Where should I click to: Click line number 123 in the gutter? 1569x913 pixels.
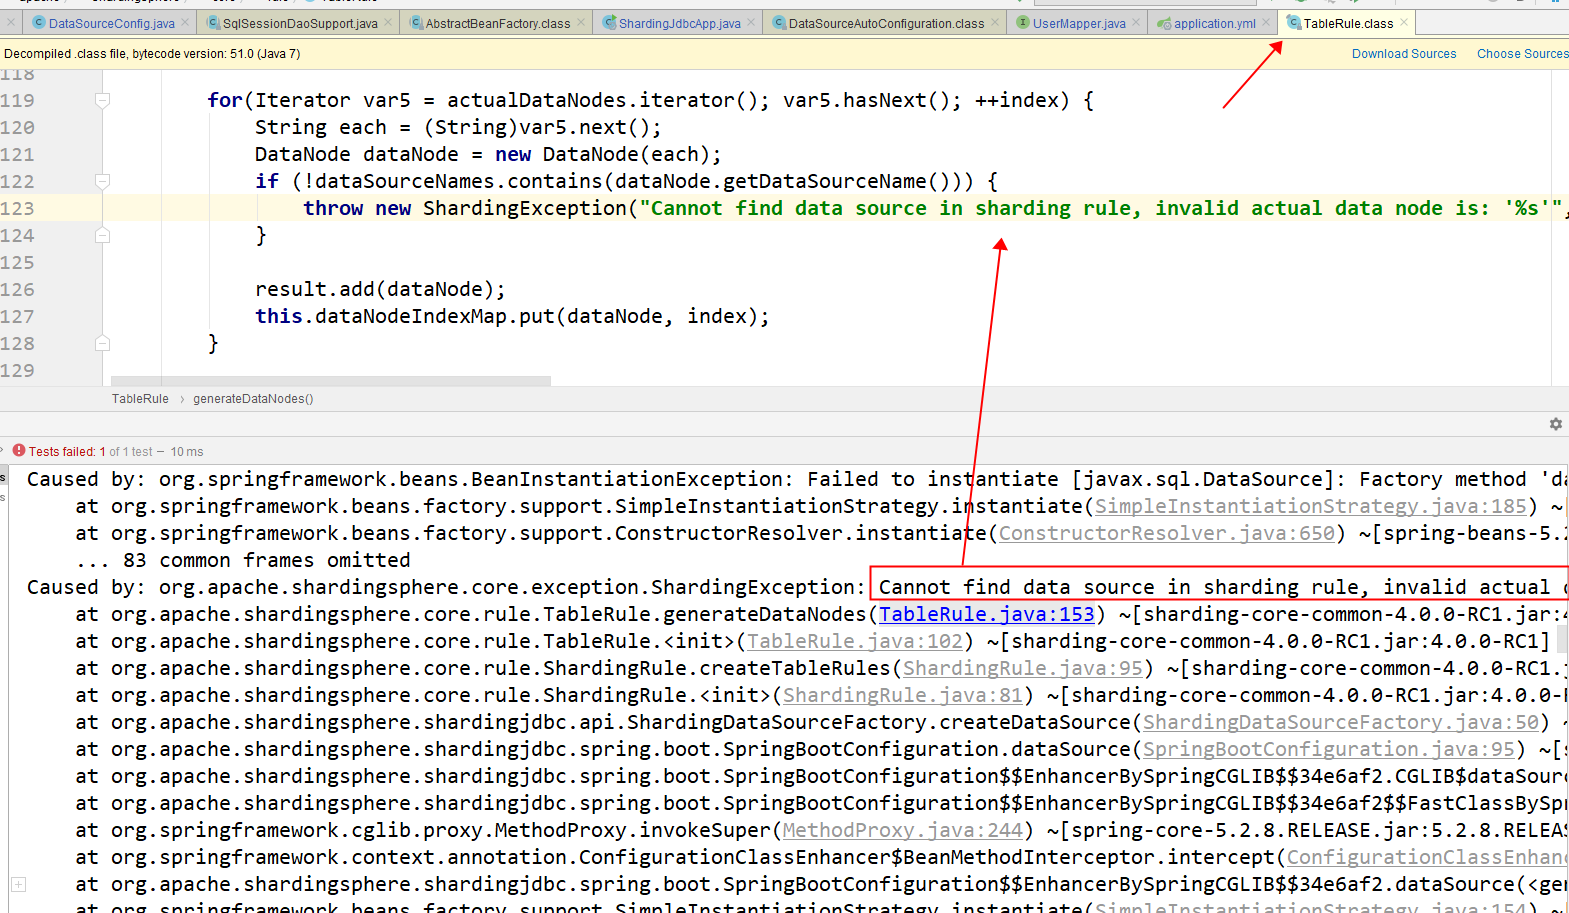pos(17,208)
